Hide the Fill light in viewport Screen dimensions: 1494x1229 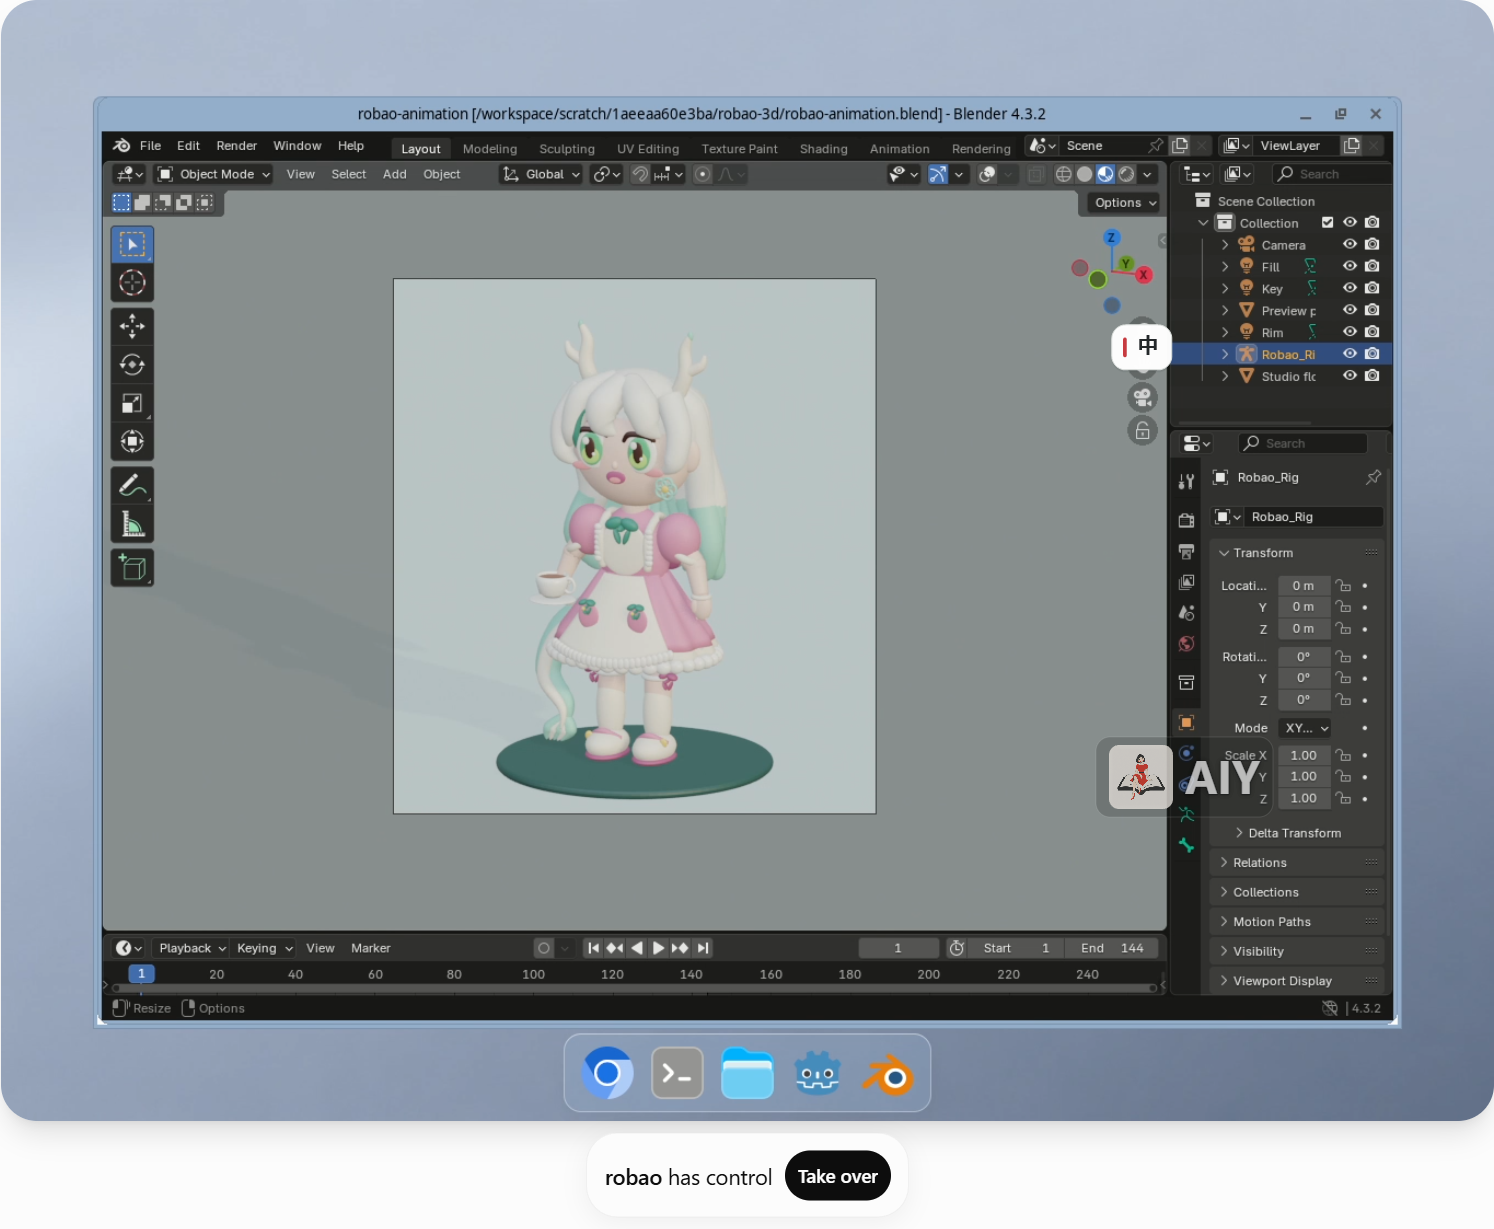(x=1349, y=266)
